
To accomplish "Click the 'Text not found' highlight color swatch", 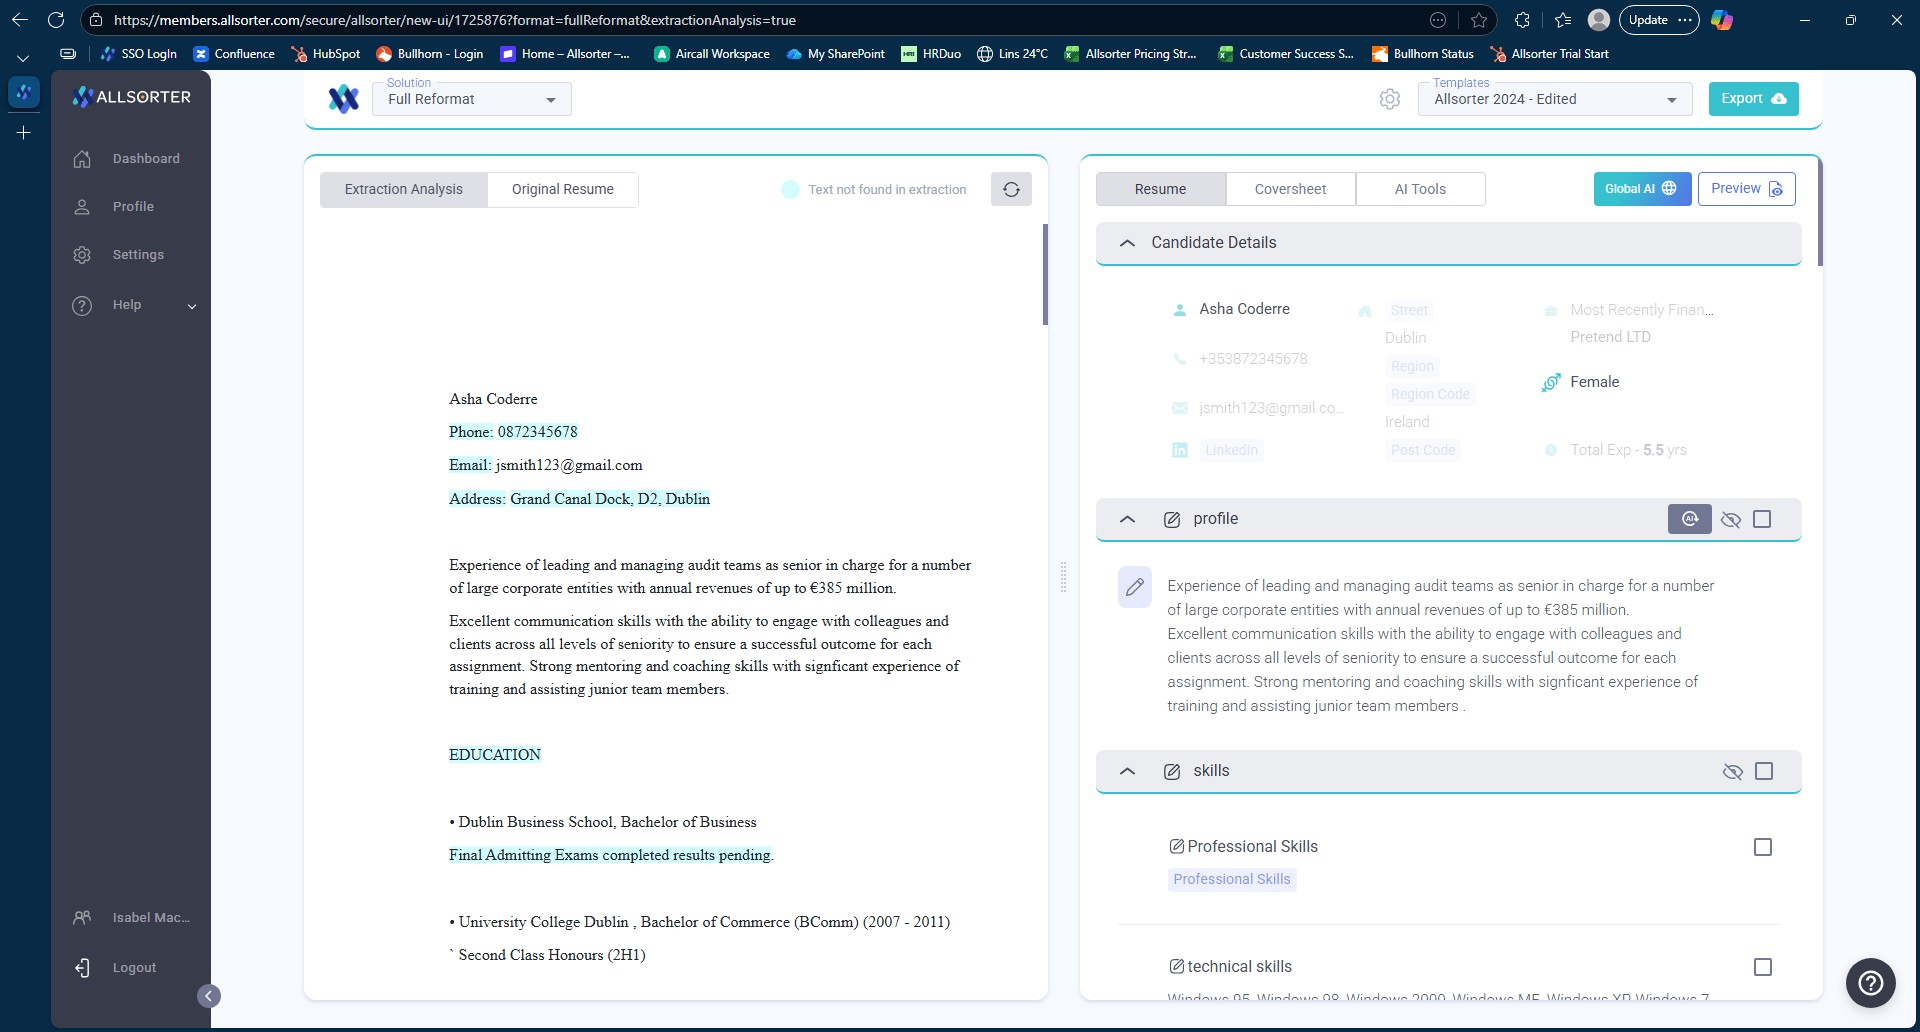I will tap(790, 189).
